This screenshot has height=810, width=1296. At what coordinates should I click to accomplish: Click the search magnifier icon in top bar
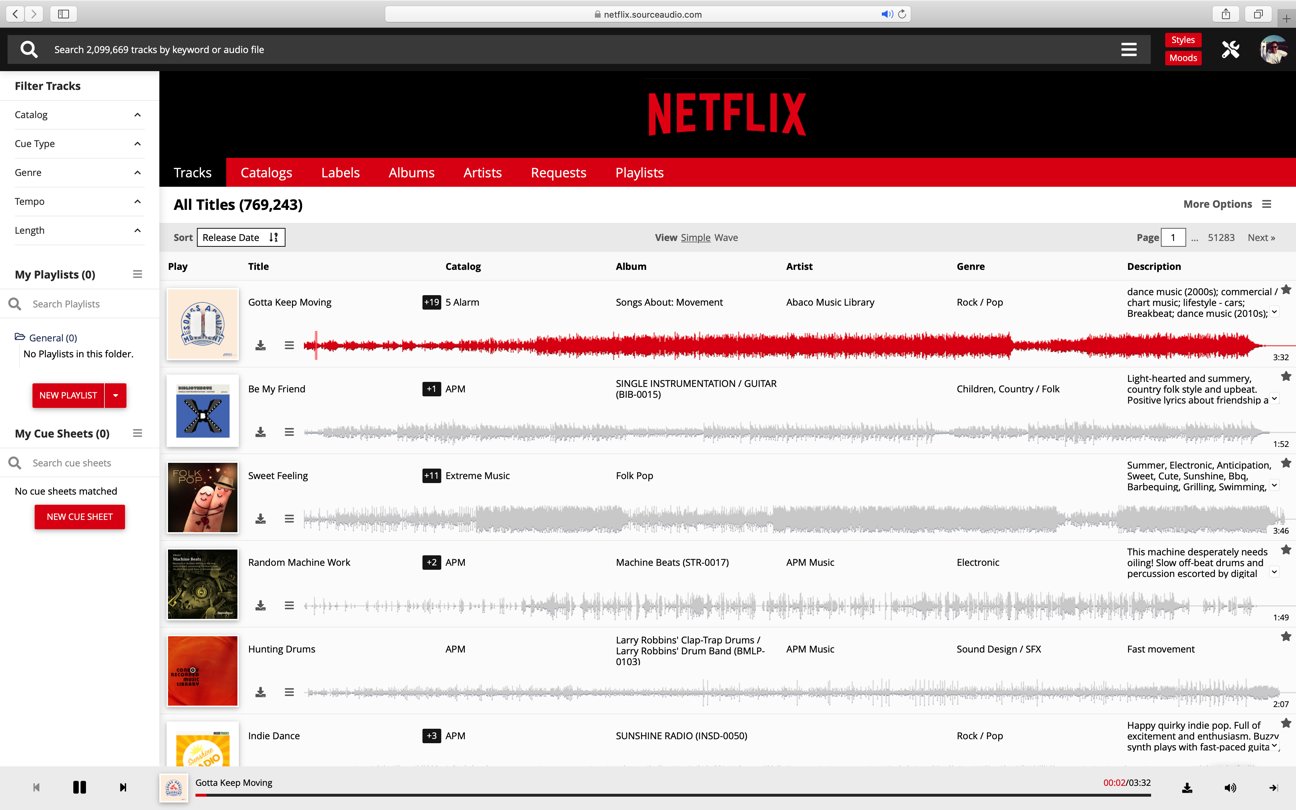coord(29,49)
